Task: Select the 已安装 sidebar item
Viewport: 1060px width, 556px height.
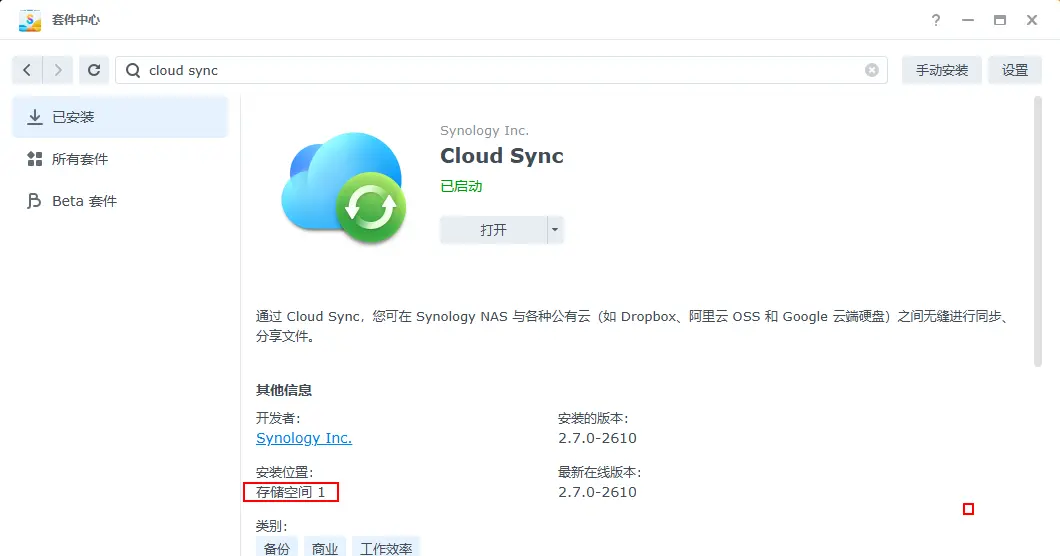Action: pos(120,117)
